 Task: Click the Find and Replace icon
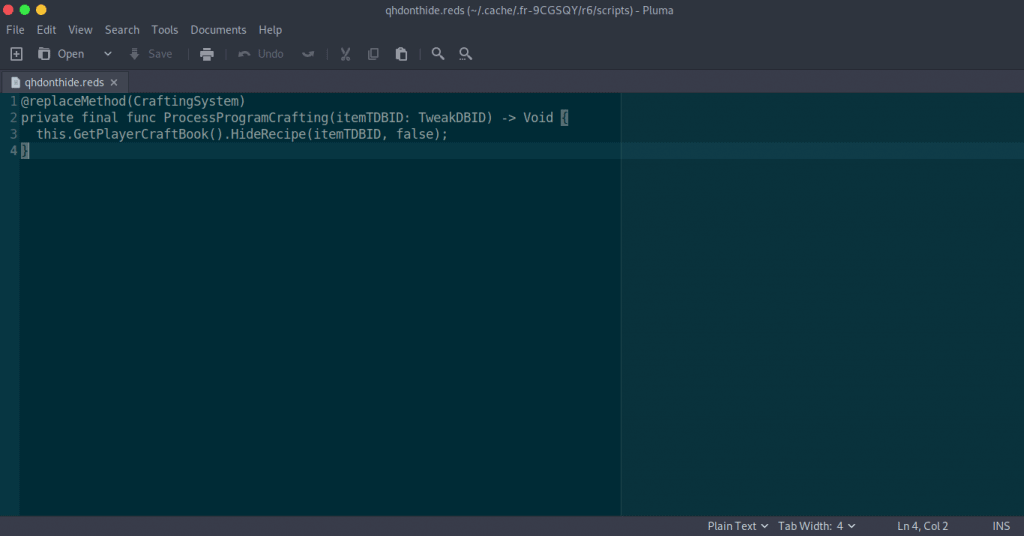pyautogui.click(x=465, y=54)
